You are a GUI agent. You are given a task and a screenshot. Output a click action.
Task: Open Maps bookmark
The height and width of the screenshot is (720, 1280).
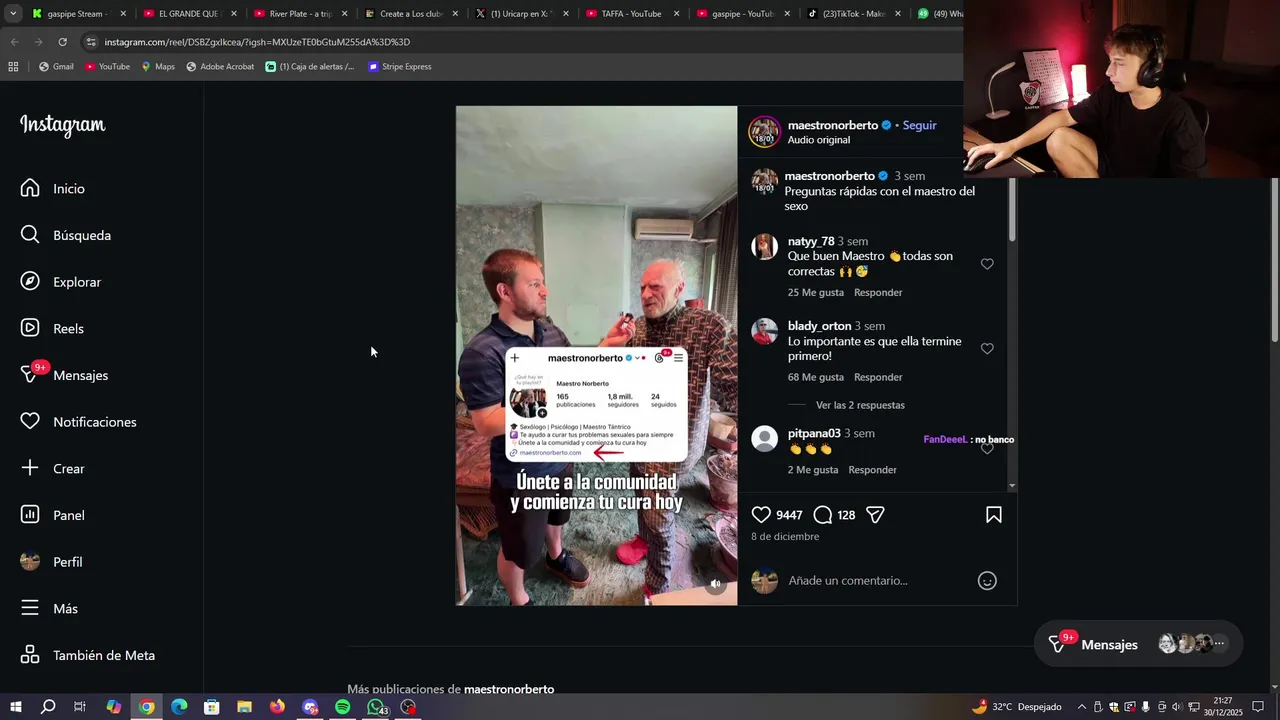coord(158,67)
